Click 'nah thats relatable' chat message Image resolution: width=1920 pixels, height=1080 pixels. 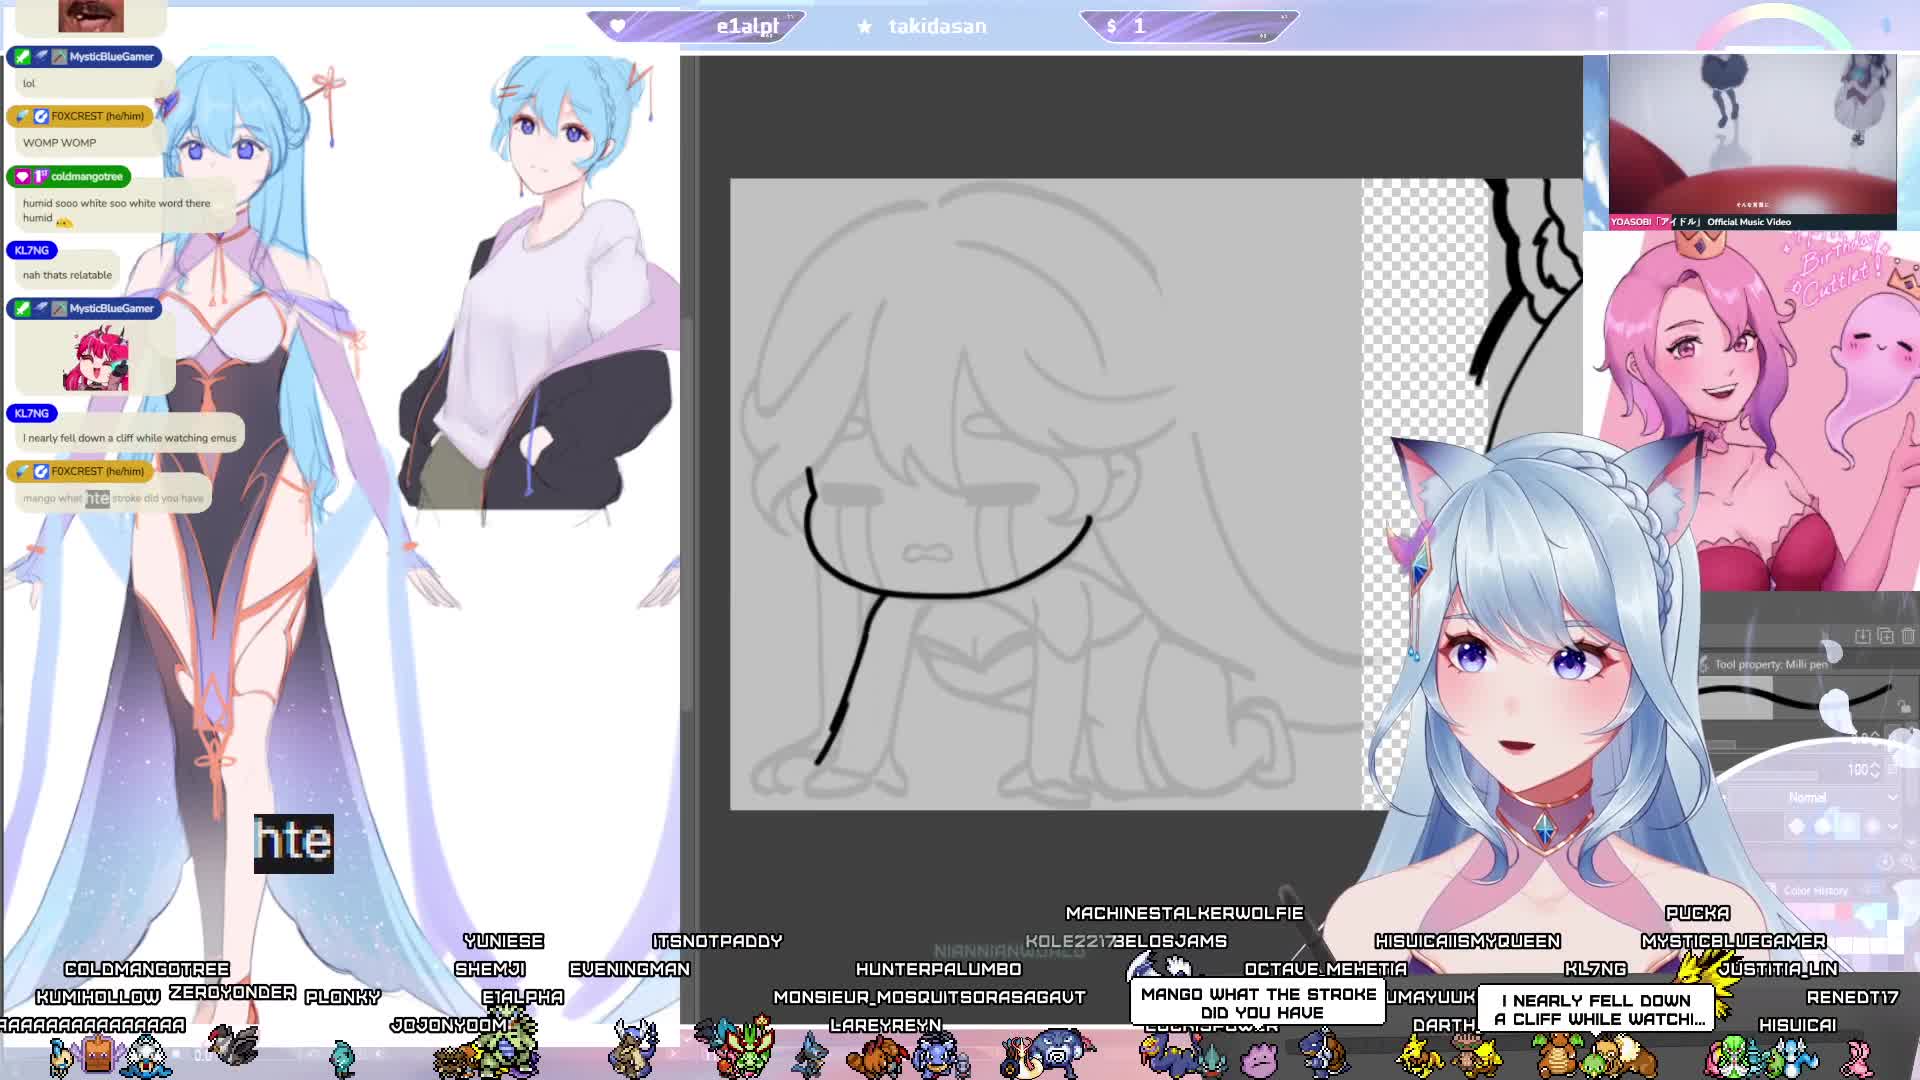click(67, 275)
